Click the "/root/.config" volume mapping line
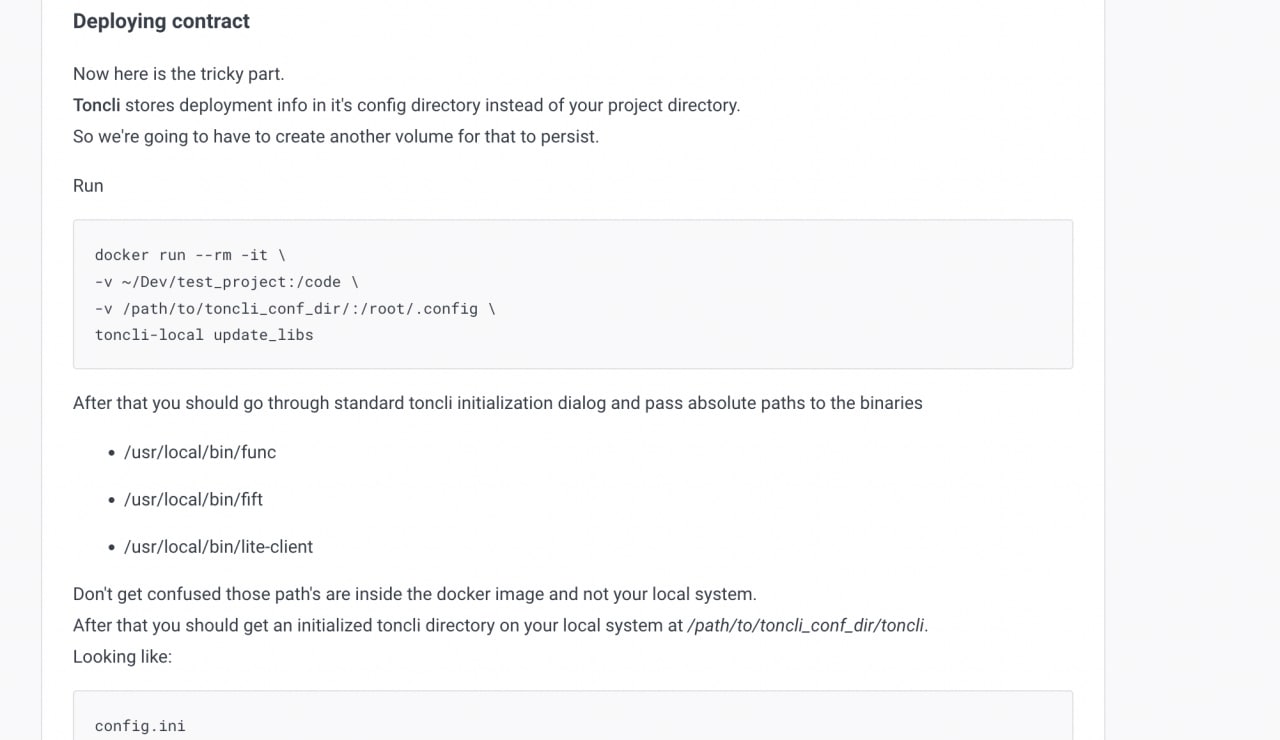This screenshot has width=1280, height=740. tap(295, 309)
